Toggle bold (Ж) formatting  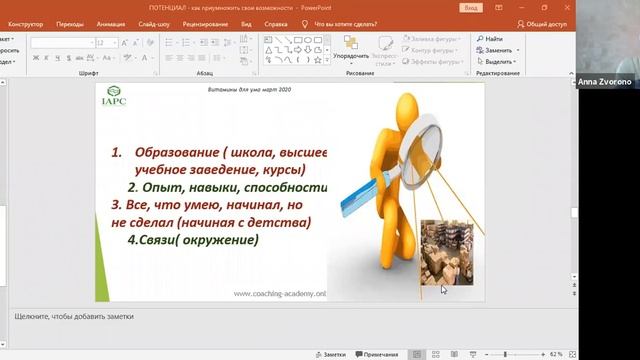tap(36, 58)
